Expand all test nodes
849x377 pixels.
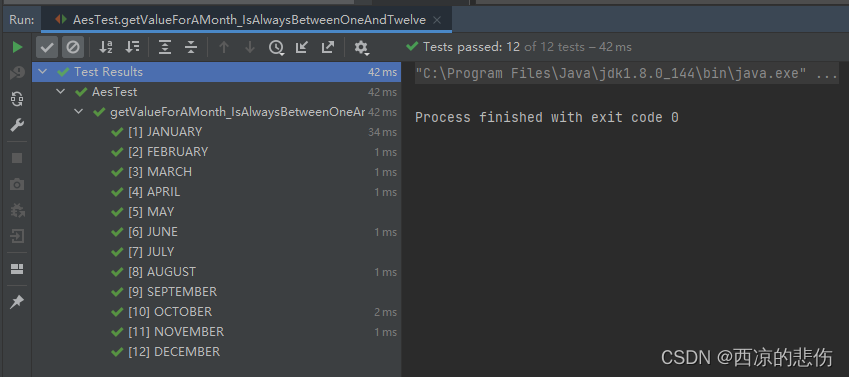(x=165, y=47)
